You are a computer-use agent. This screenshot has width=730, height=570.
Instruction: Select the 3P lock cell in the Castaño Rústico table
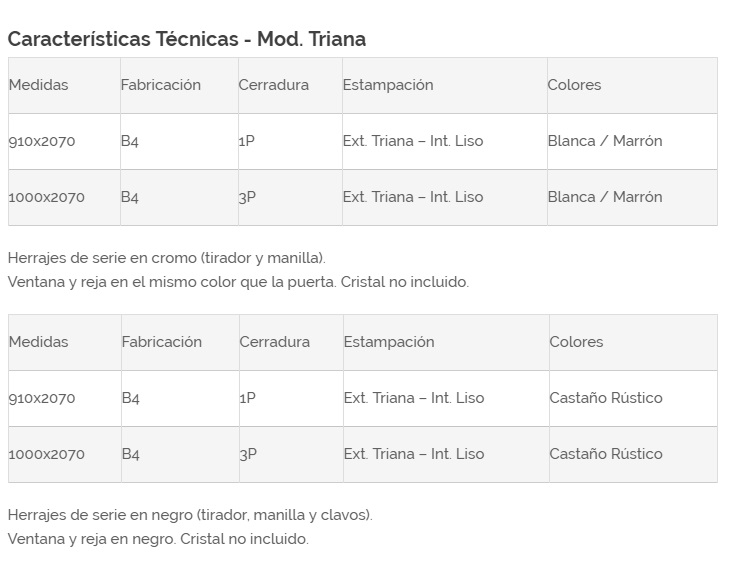[248, 454]
